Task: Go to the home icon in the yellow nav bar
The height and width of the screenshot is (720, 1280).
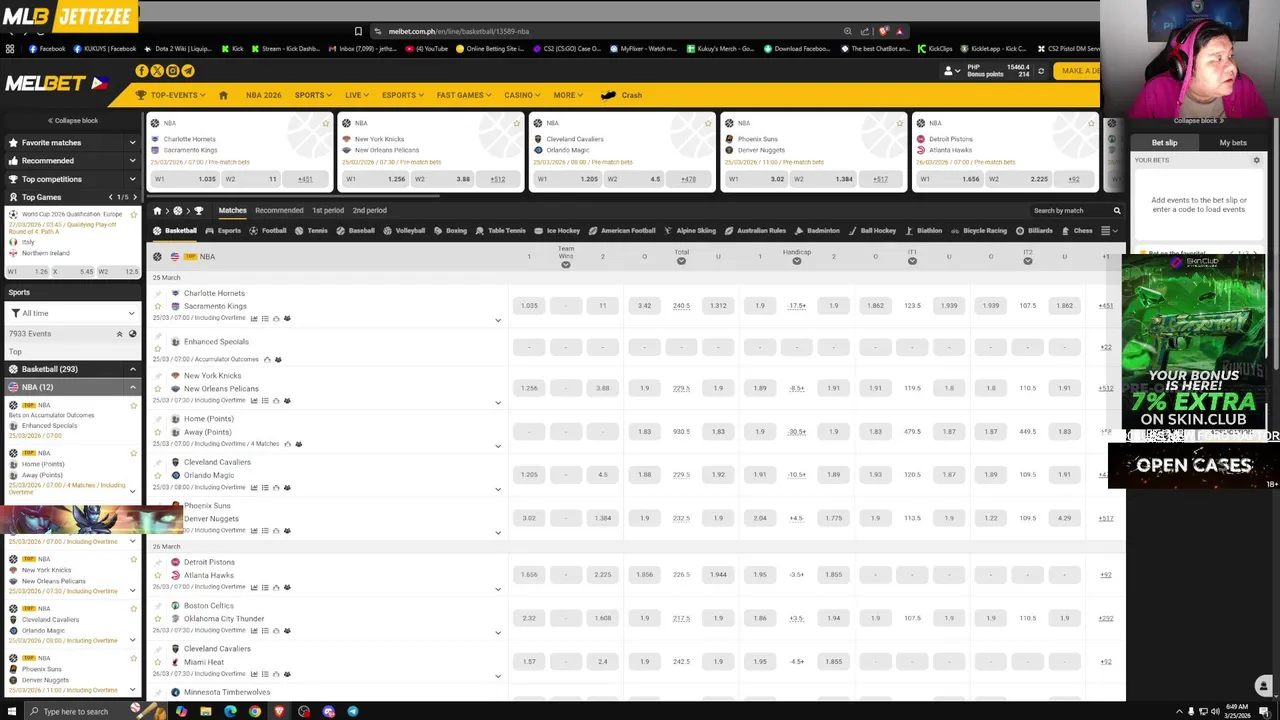Action: (223, 95)
